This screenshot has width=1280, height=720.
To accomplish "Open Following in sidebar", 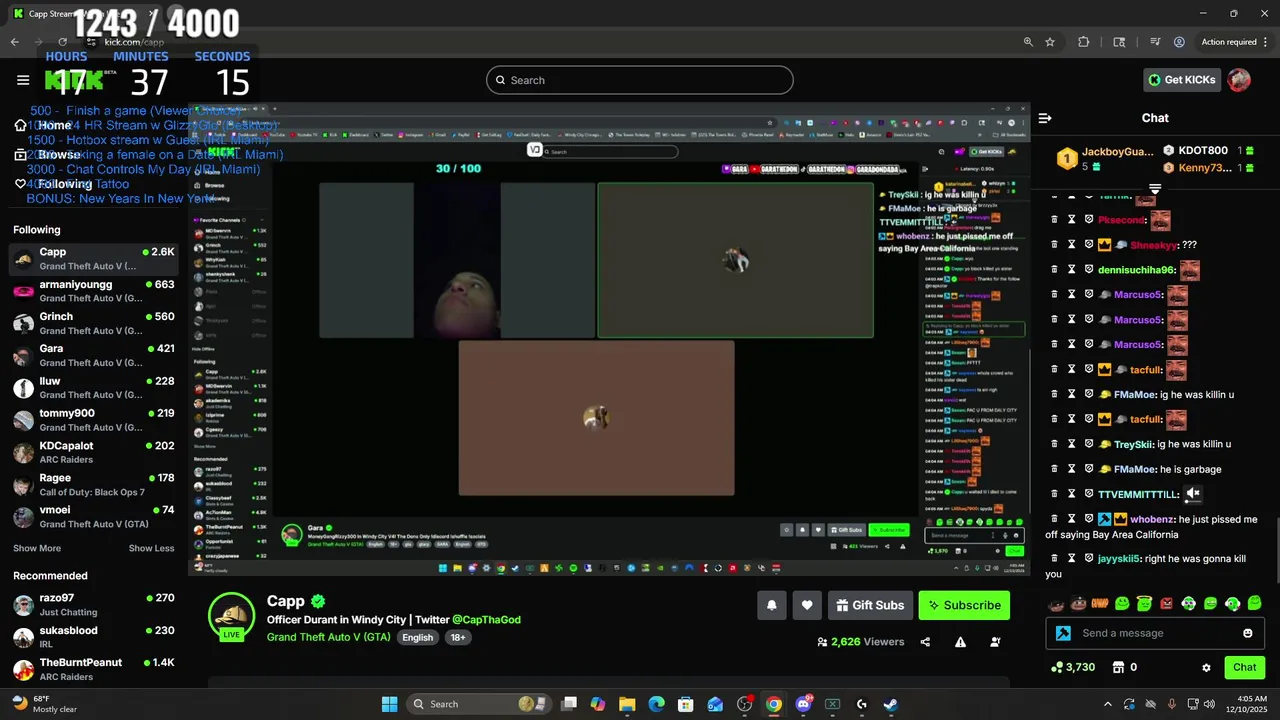I will (55, 184).
